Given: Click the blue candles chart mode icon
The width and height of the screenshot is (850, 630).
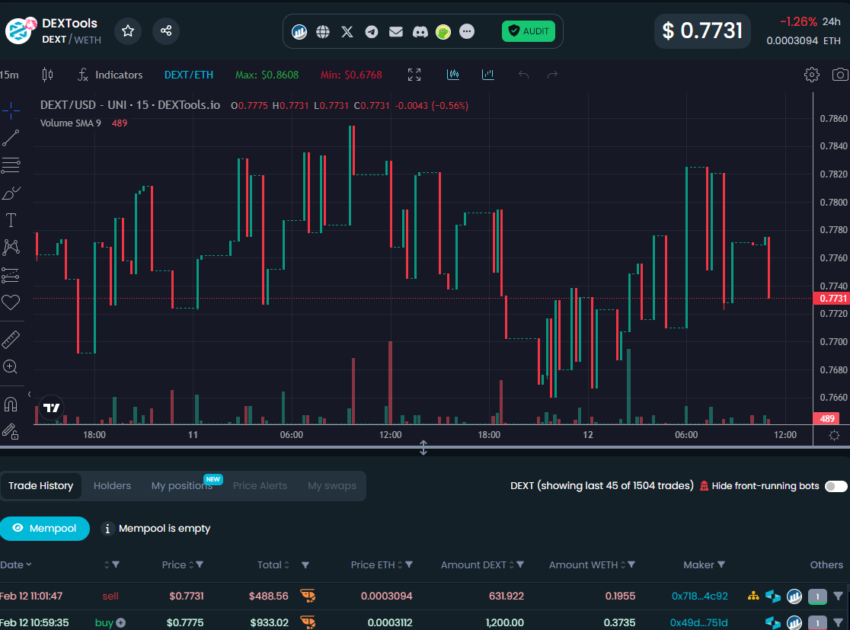Looking at the screenshot, I should pyautogui.click(x=453, y=75).
